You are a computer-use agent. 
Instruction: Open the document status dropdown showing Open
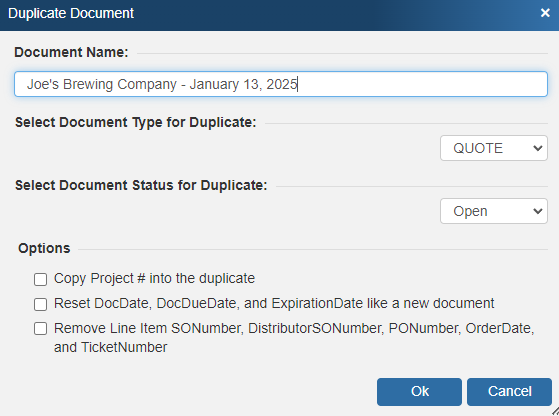(x=494, y=211)
